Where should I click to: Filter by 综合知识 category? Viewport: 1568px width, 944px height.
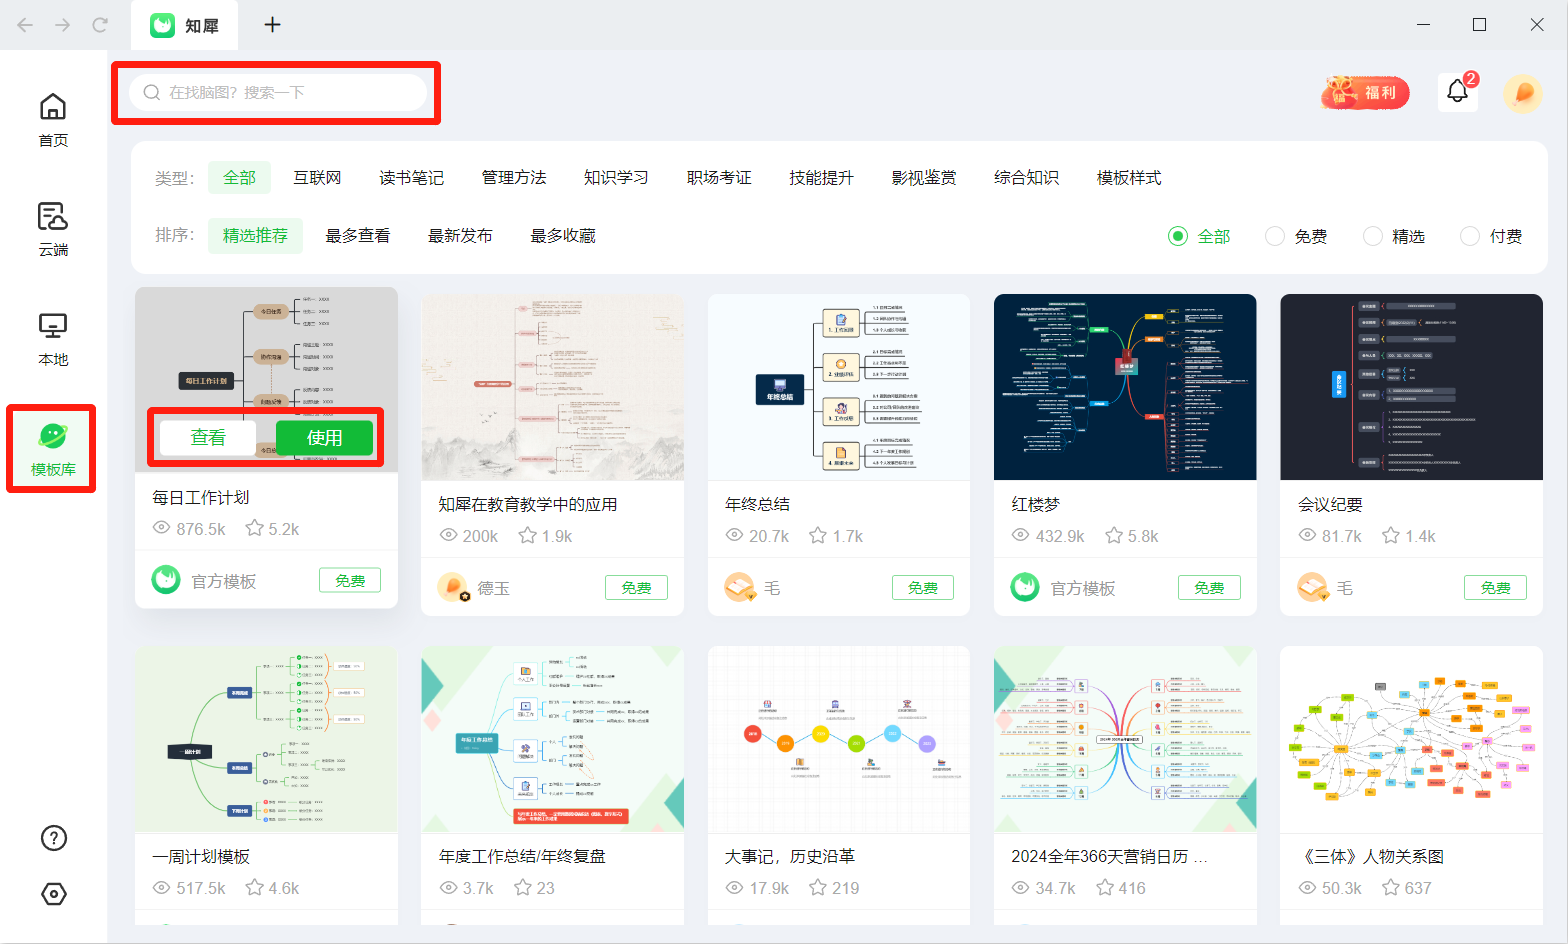1026,178
